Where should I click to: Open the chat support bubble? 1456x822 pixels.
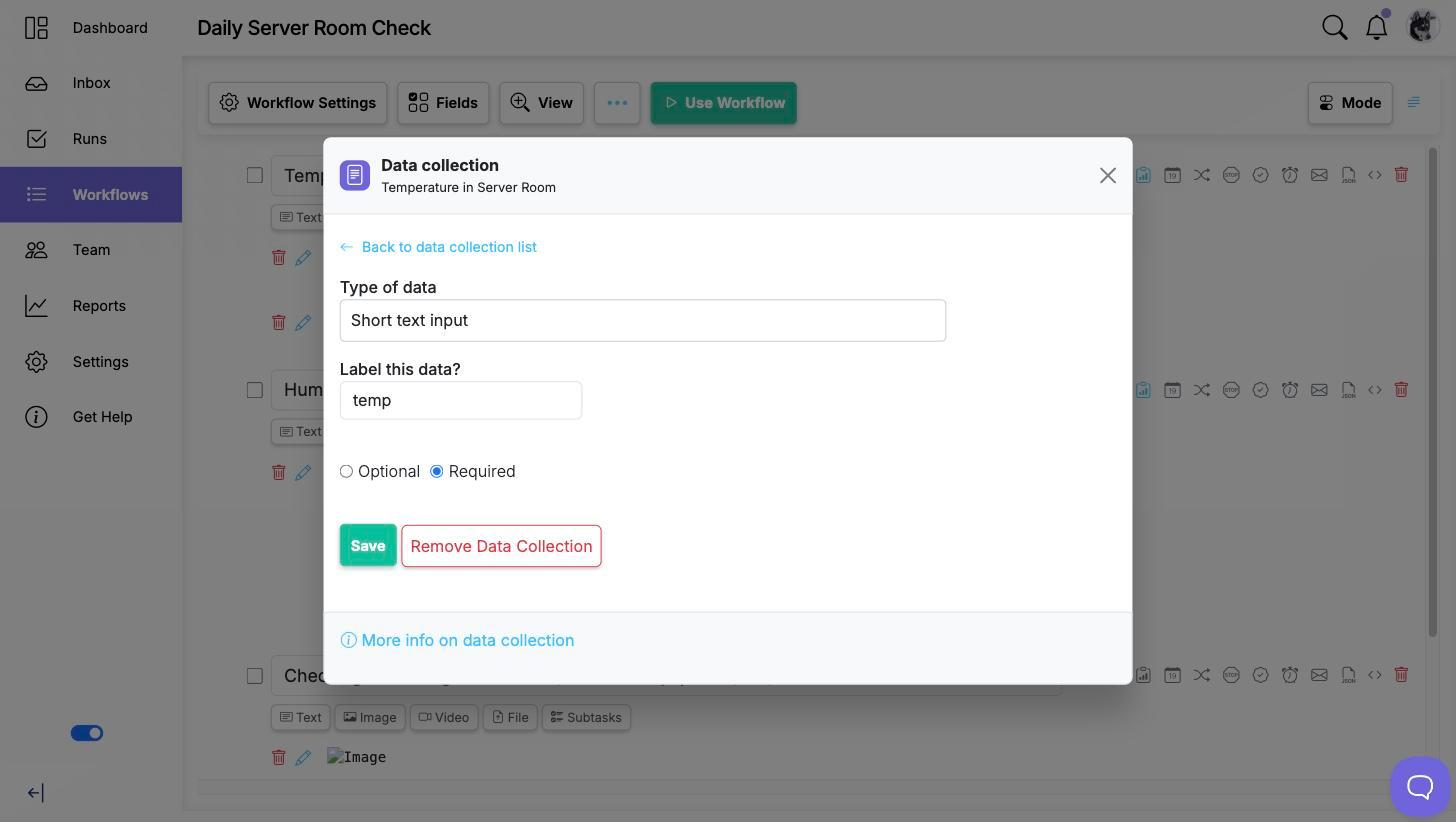pos(1420,786)
